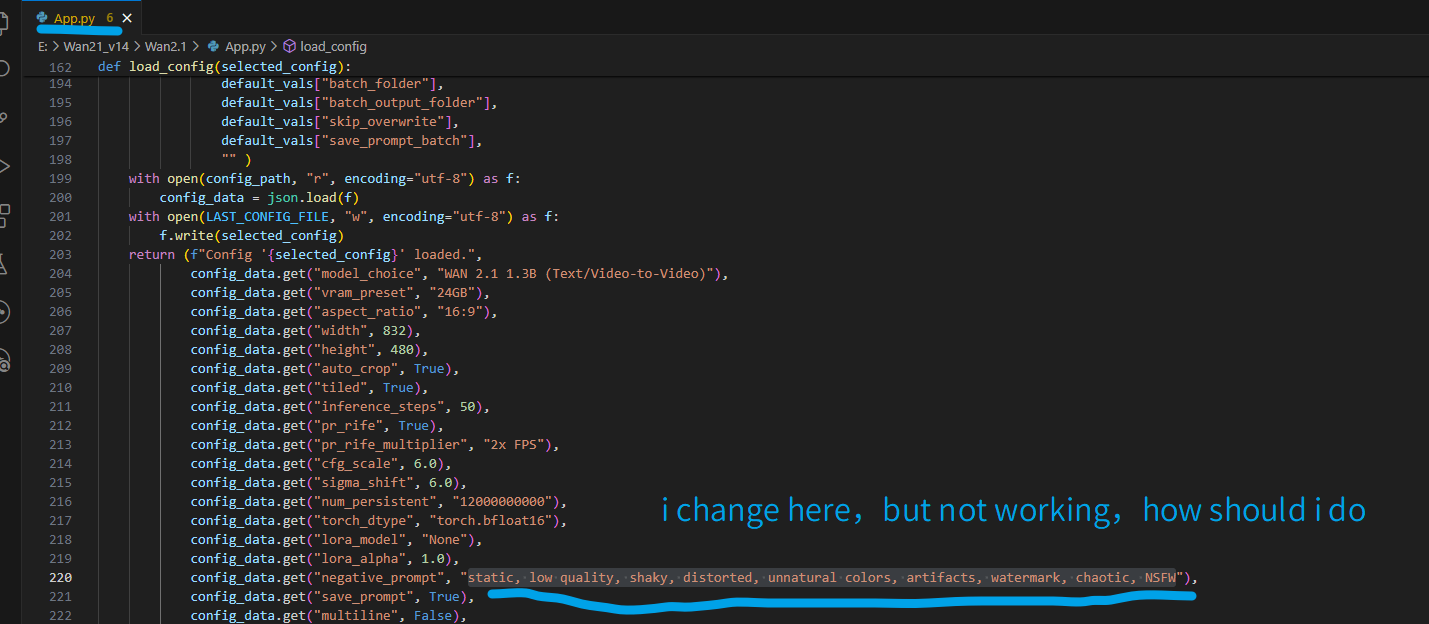Image resolution: width=1429 pixels, height=624 pixels.
Task: Open the Wan2.1 breadcrumb folder
Action: click(167, 46)
